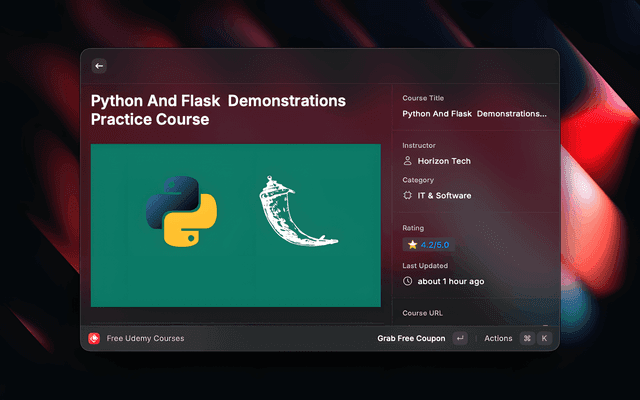Go back using the arrow button
Image resolution: width=640 pixels, height=400 pixels.
point(99,66)
